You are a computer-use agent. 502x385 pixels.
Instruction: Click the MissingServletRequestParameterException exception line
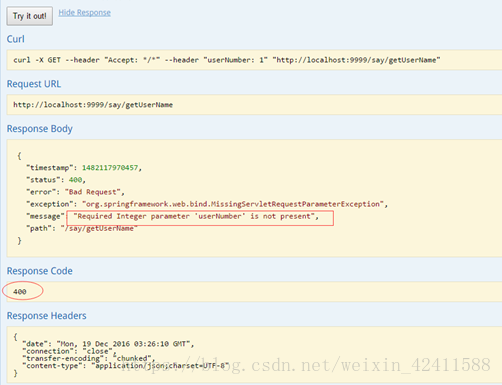[x=207, y=204]
